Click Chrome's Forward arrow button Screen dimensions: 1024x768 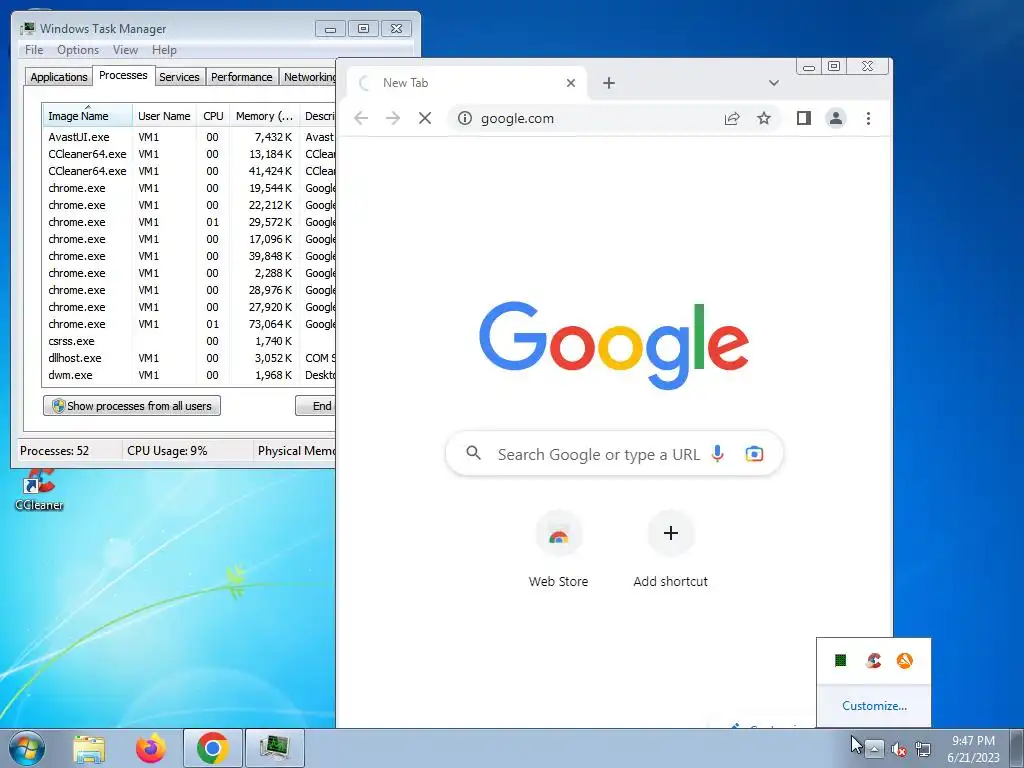392,118
